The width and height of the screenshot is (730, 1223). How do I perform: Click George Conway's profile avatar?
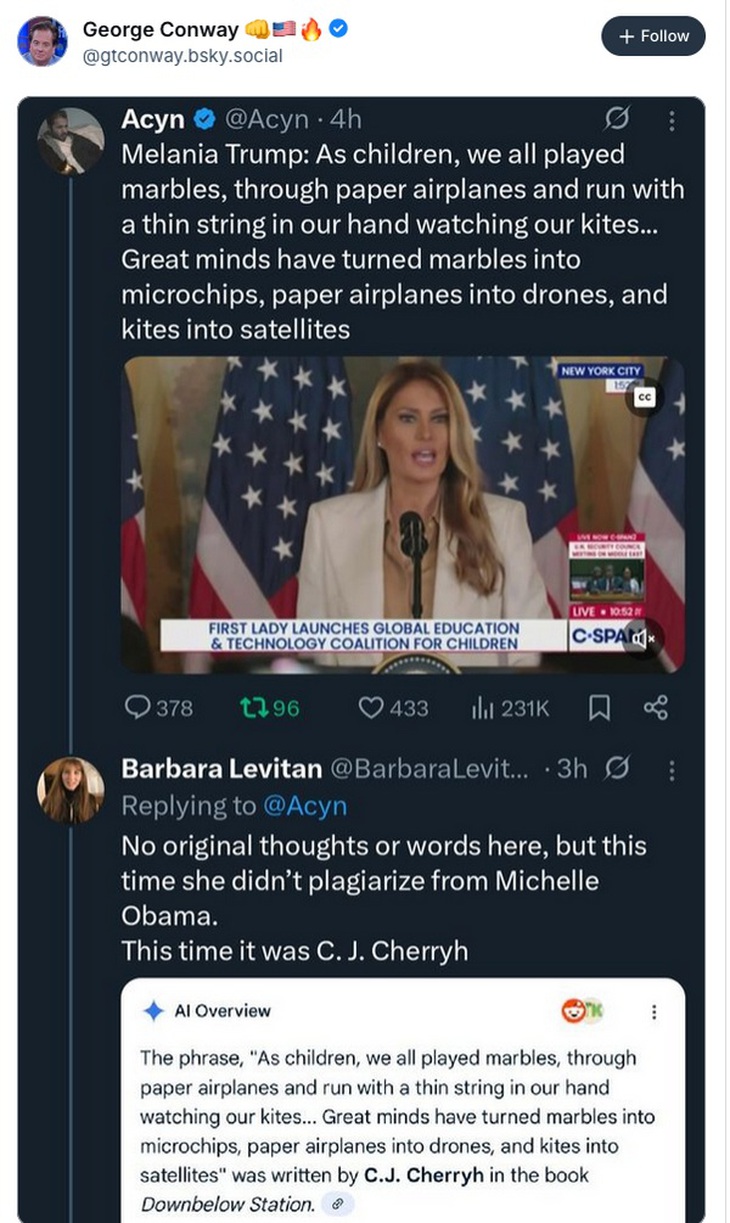point(44,41)
